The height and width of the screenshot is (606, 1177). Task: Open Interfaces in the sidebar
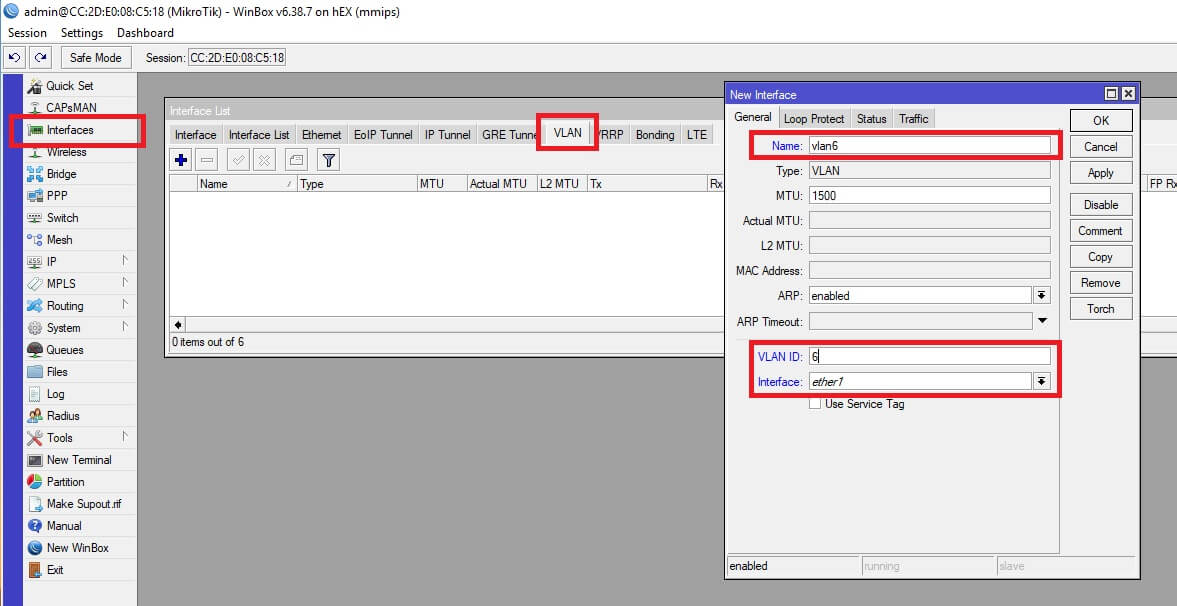click(x=70, y=130)
